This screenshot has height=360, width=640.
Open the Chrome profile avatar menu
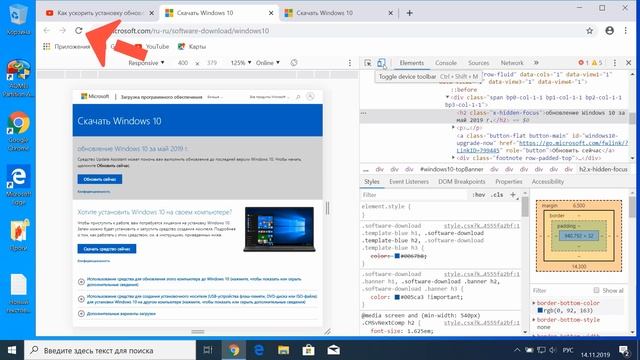(x=609, y=31)
